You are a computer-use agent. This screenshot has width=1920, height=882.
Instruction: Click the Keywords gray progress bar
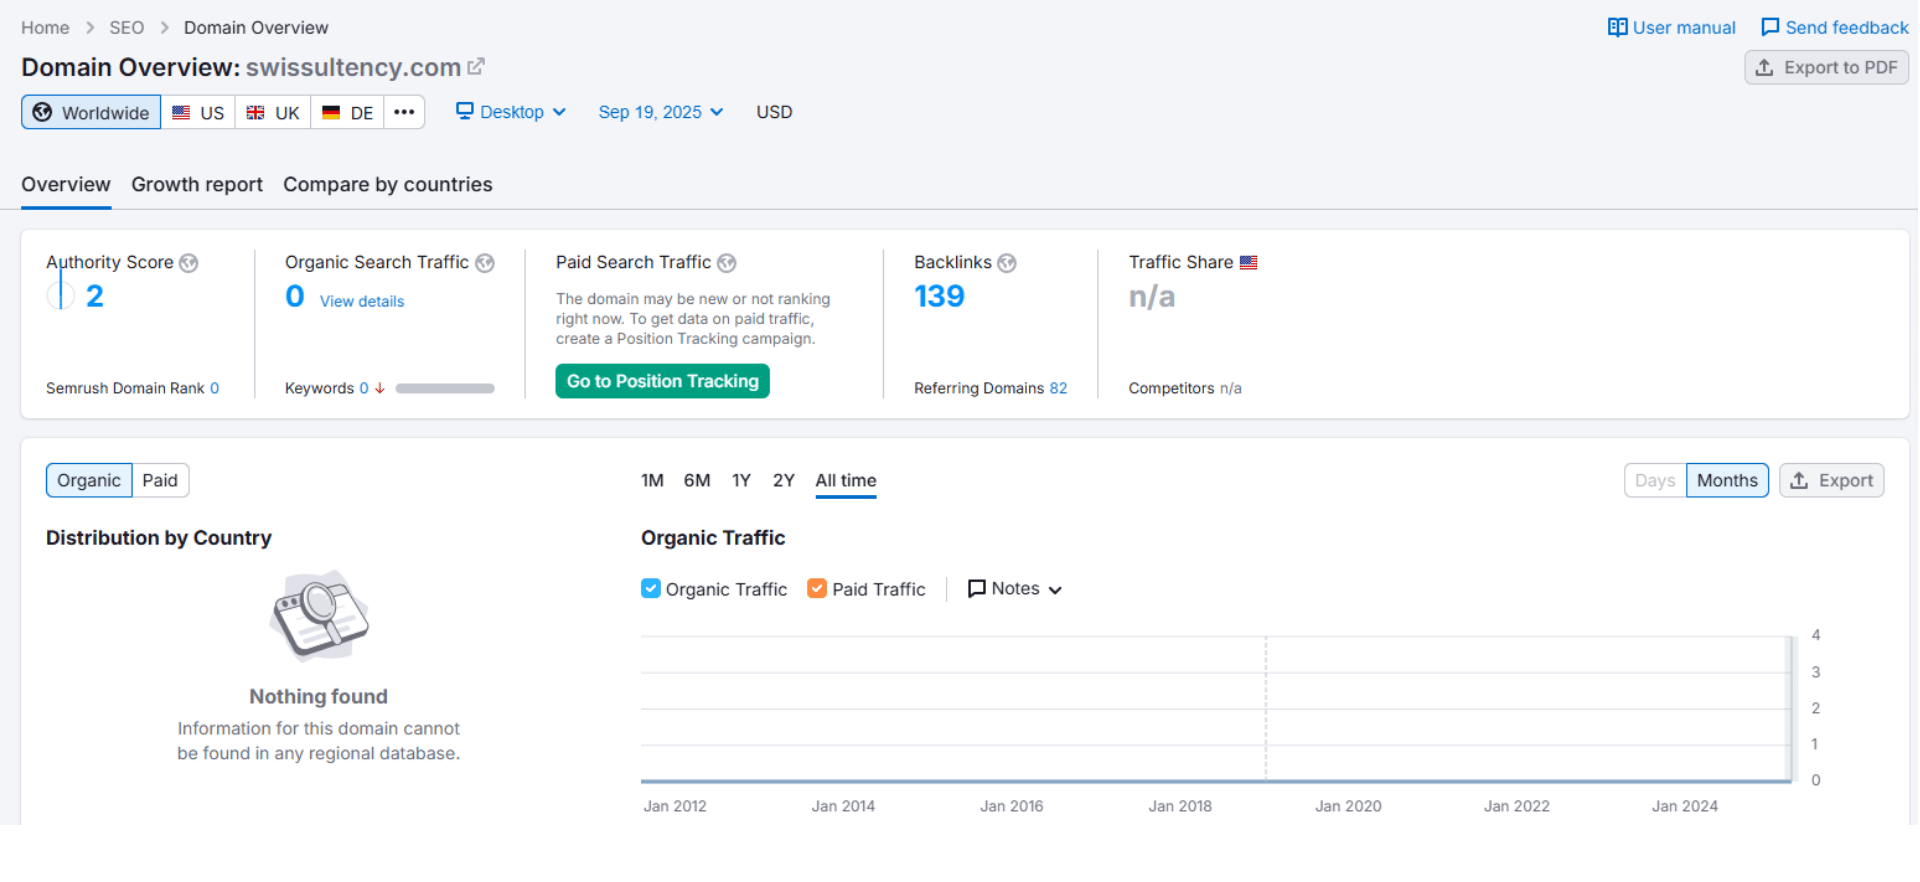445,388
